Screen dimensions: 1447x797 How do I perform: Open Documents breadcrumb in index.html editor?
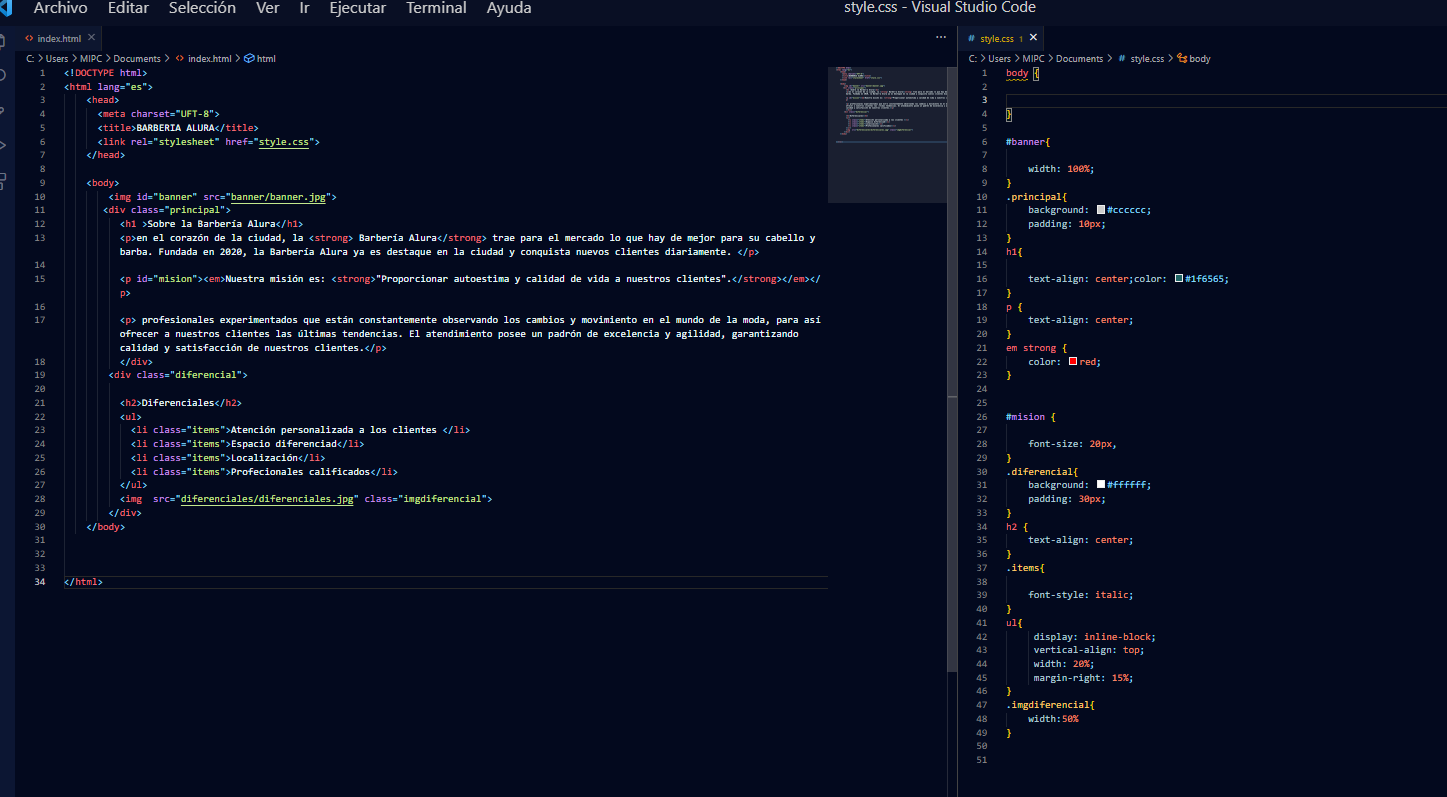pyautogui.click(x=137, y=59)
